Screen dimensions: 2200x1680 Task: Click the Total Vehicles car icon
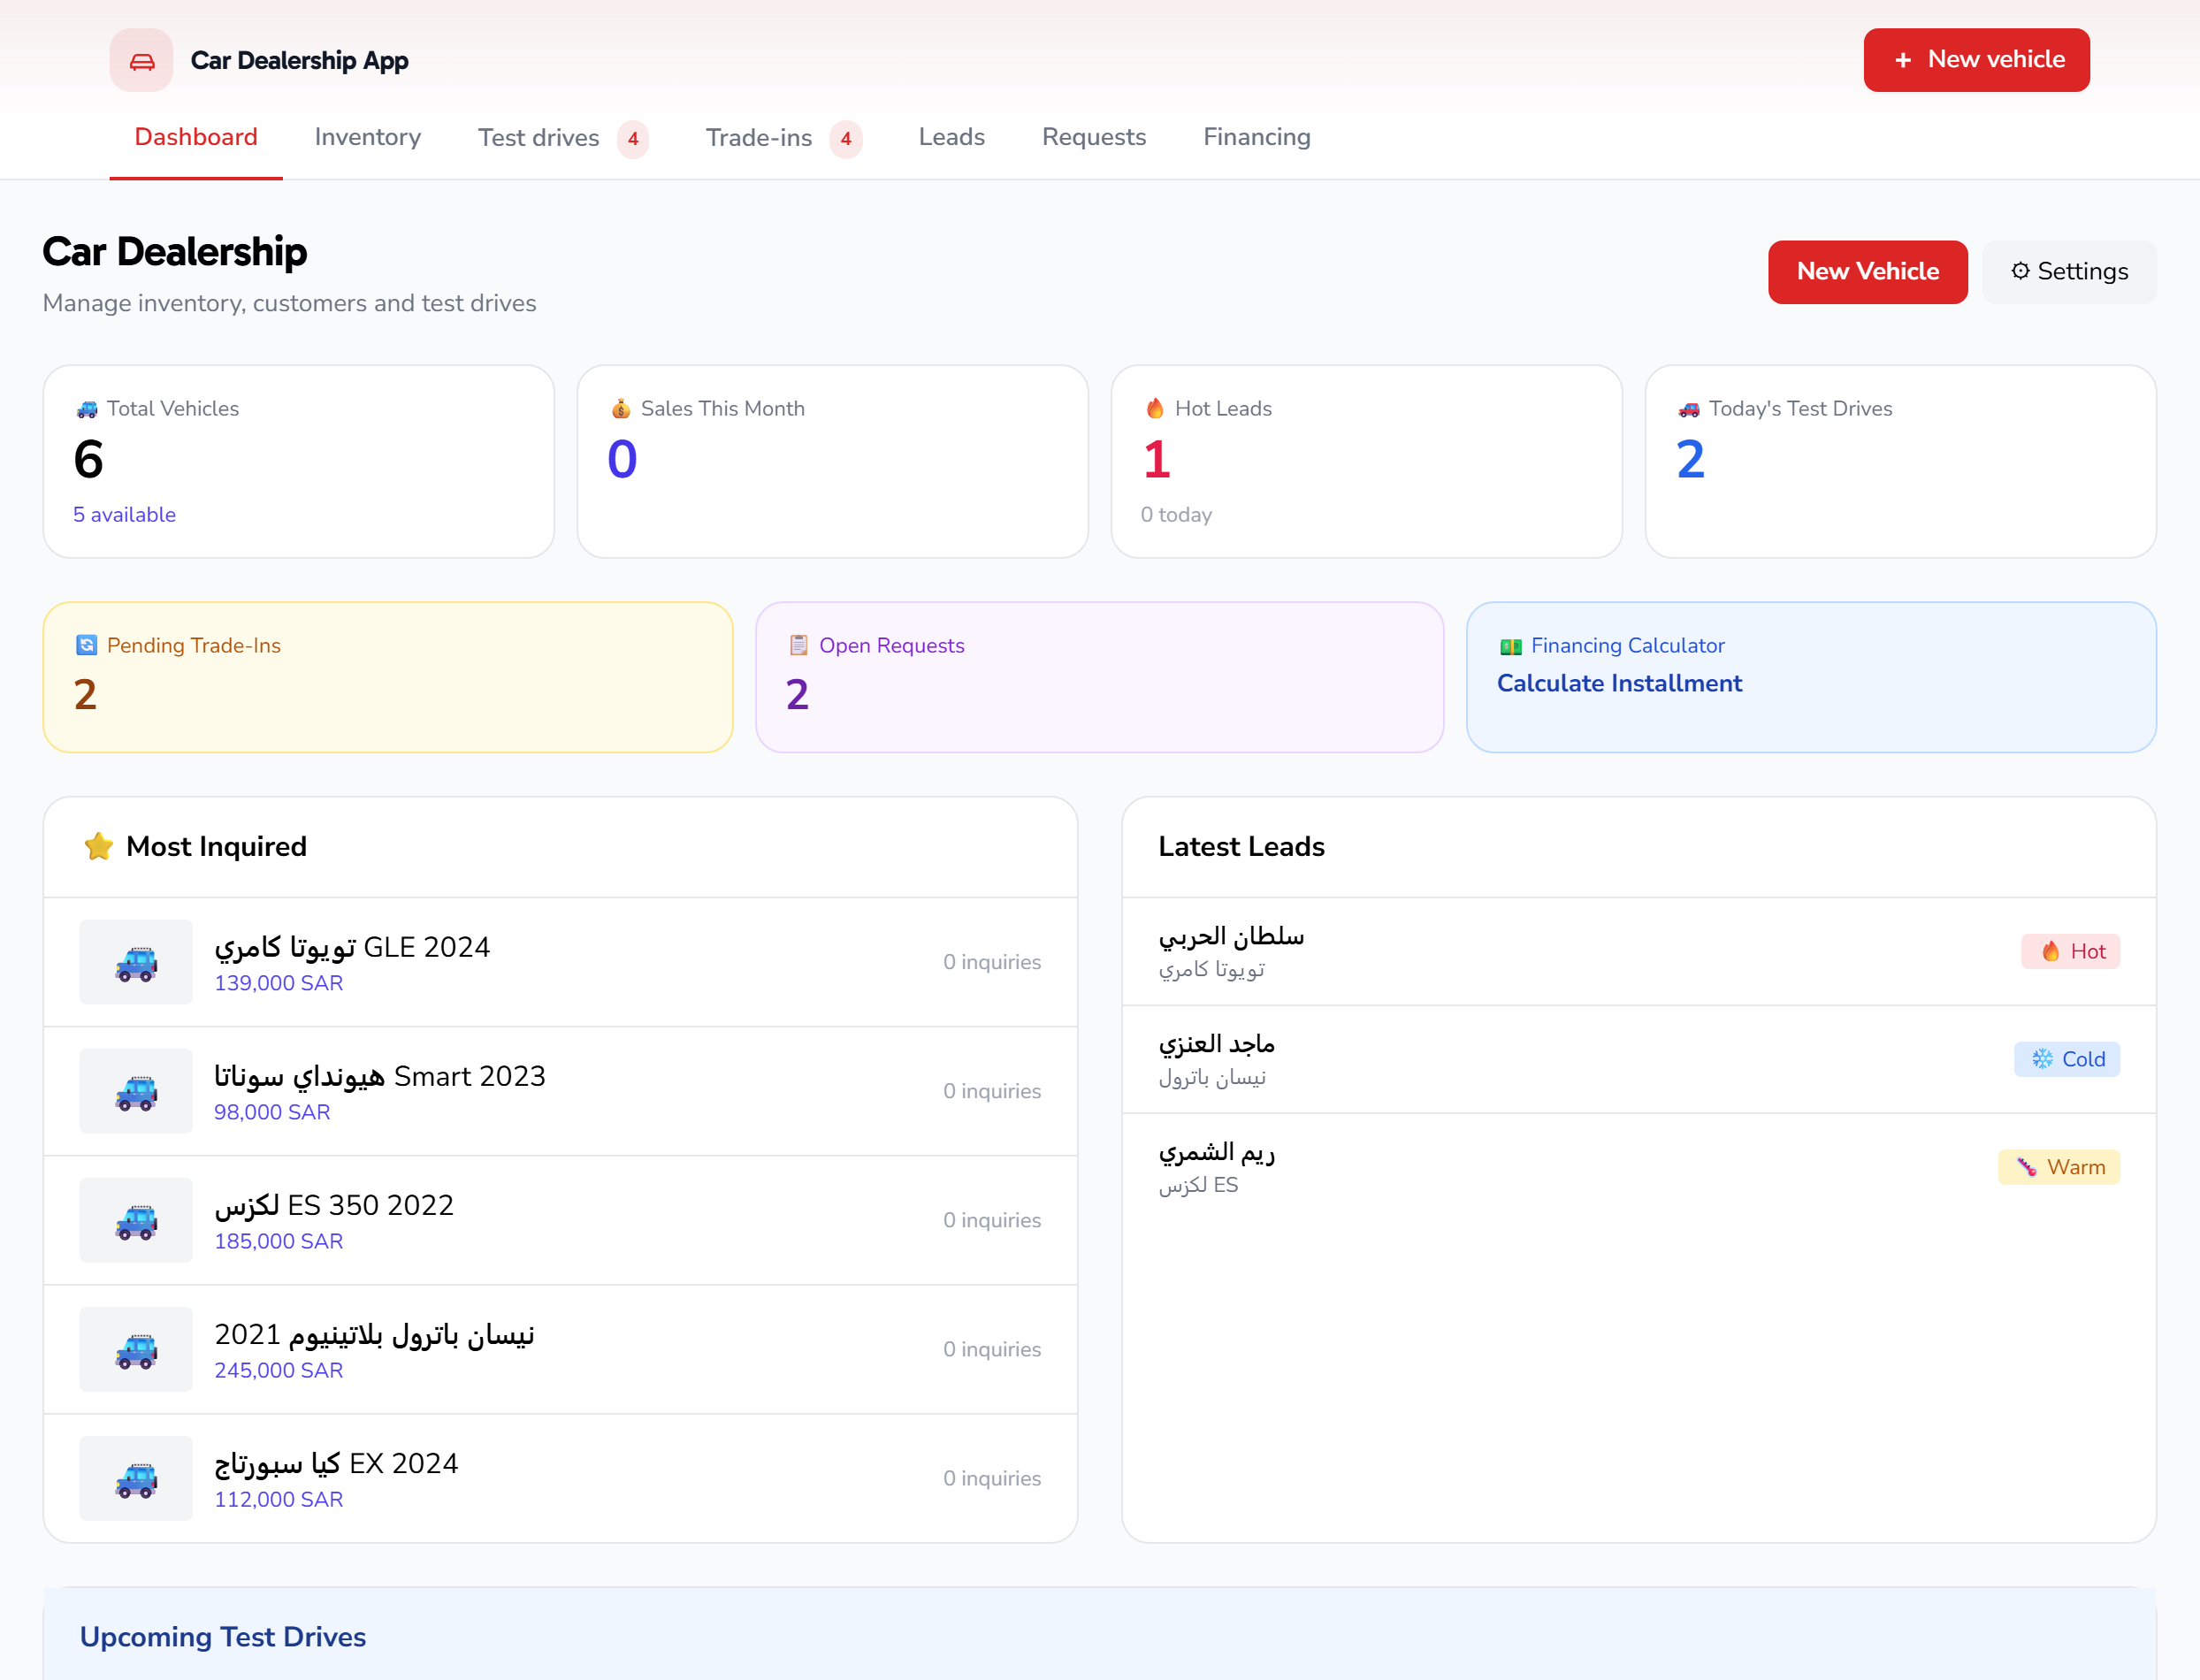pyautogui.click(x=87, y=408)
